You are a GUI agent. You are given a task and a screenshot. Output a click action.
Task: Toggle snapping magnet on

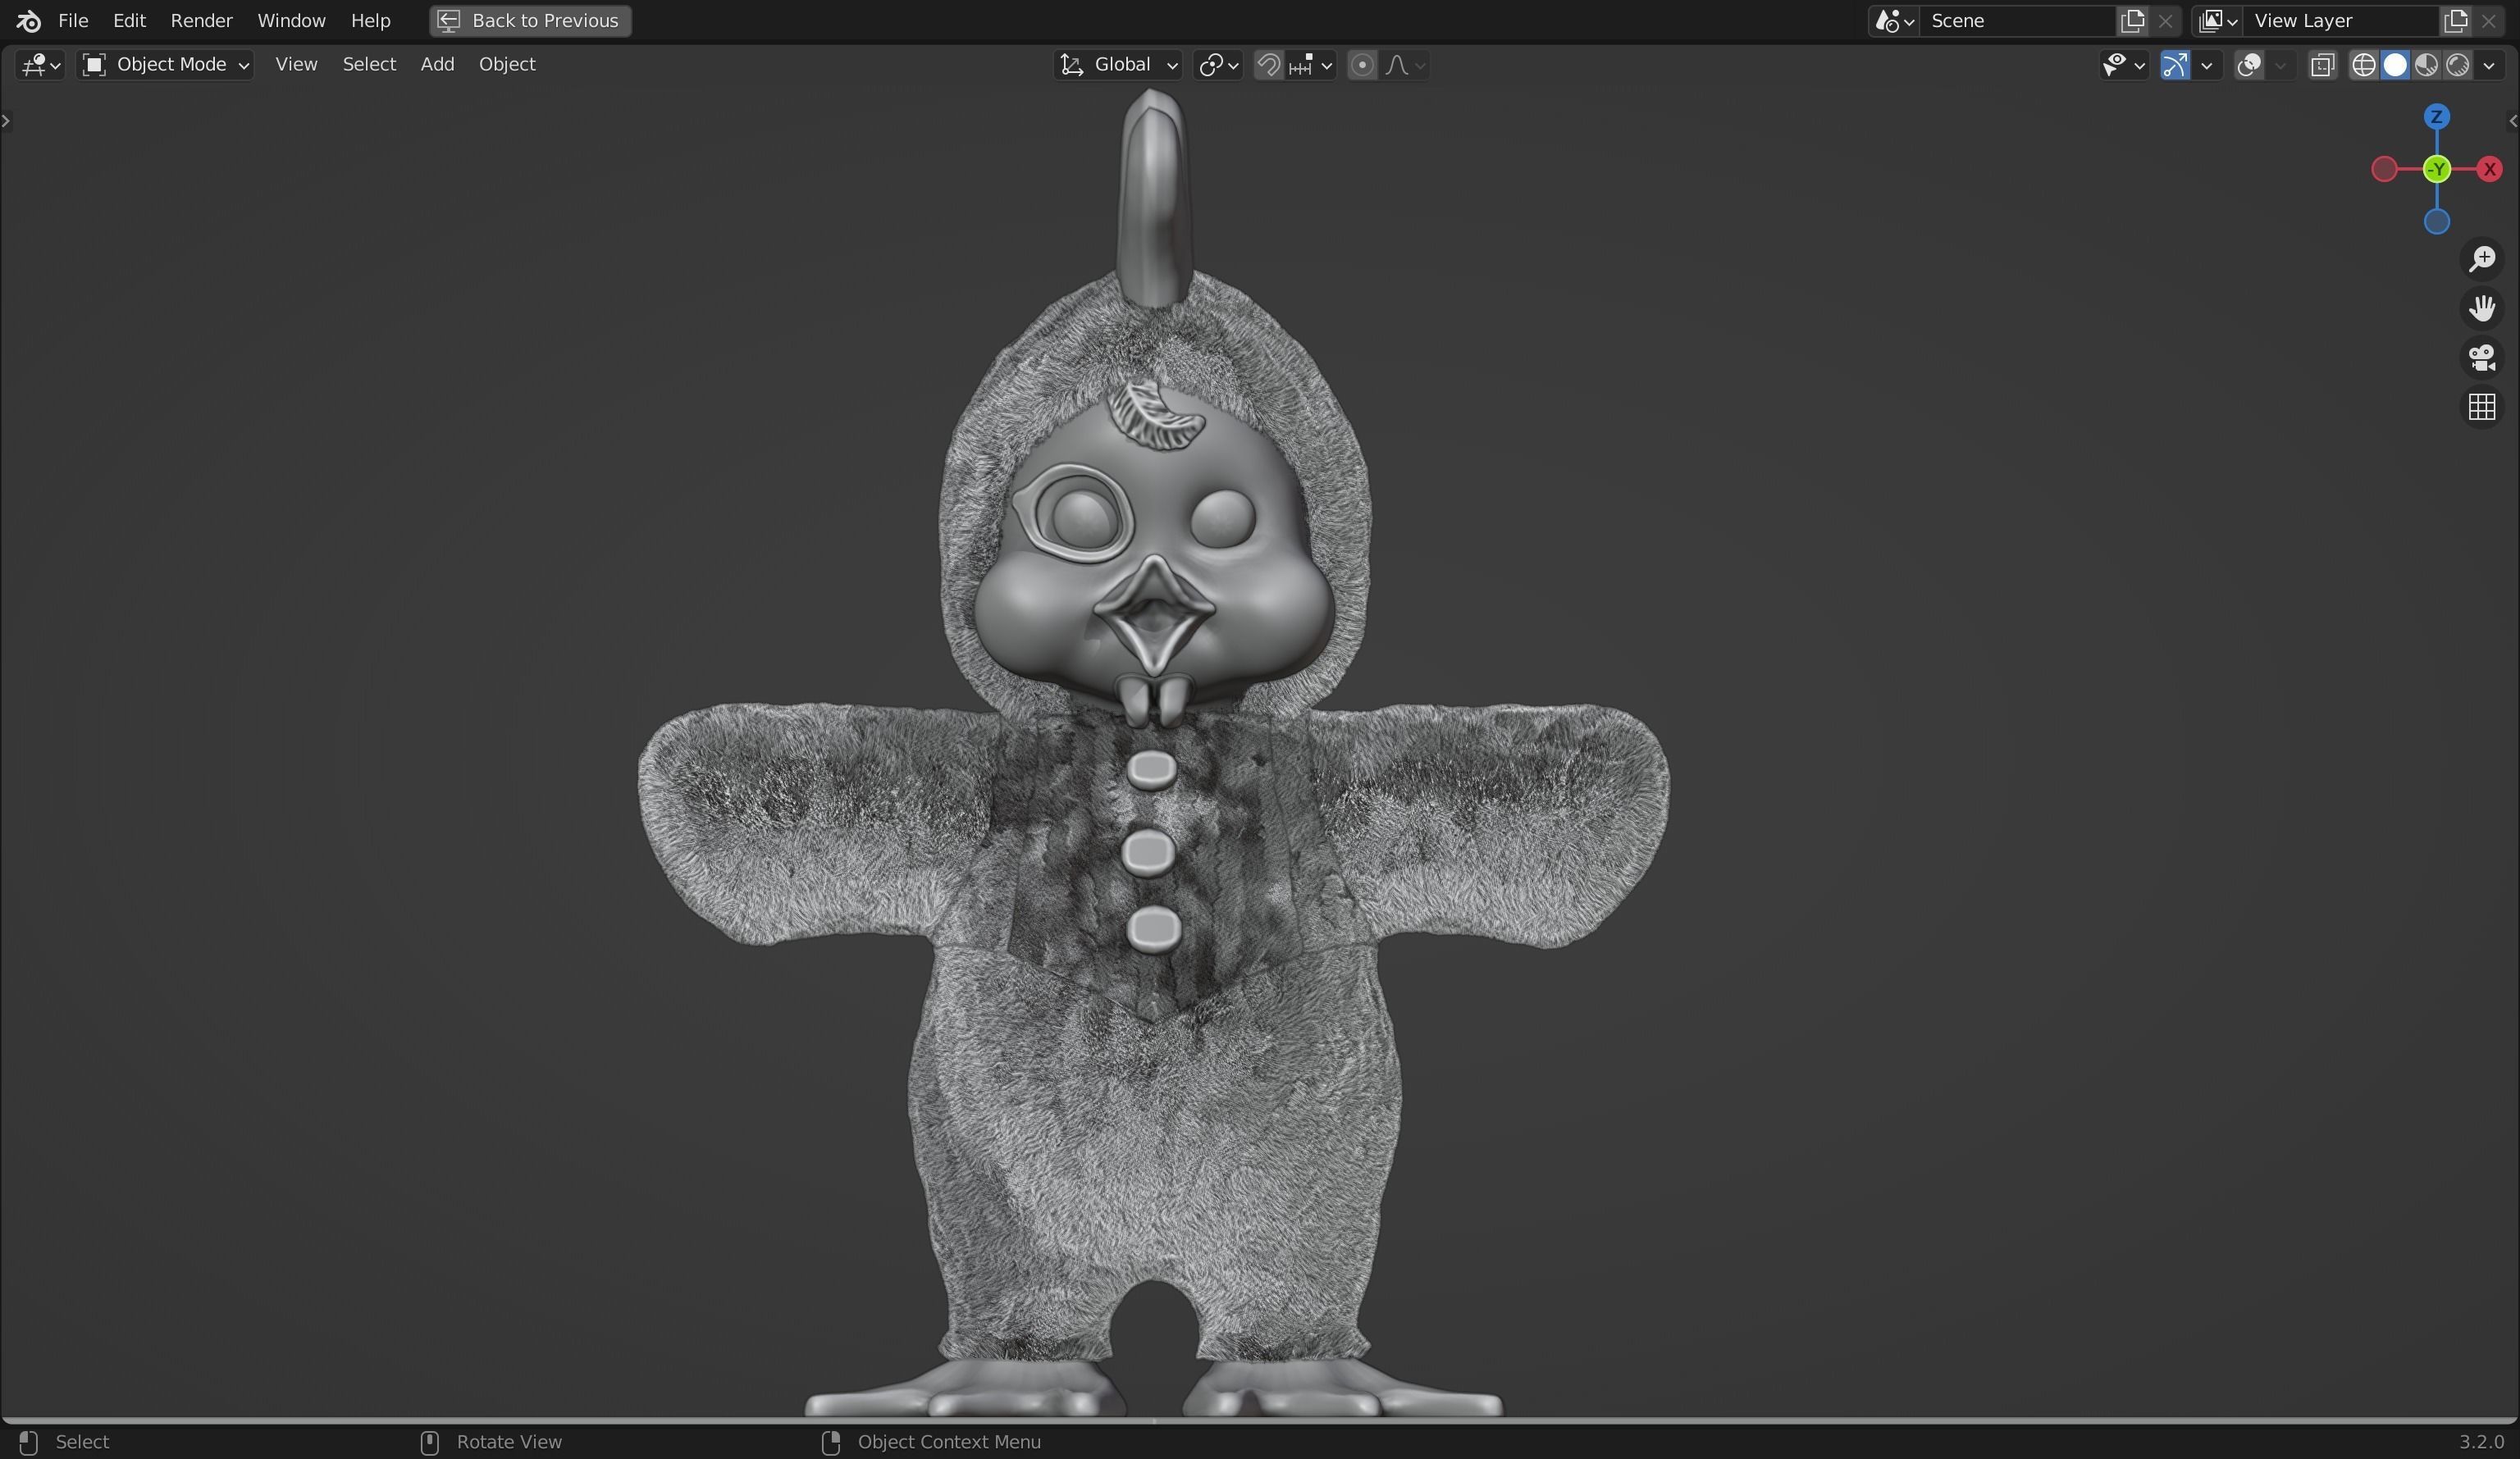pos(1268,65)
